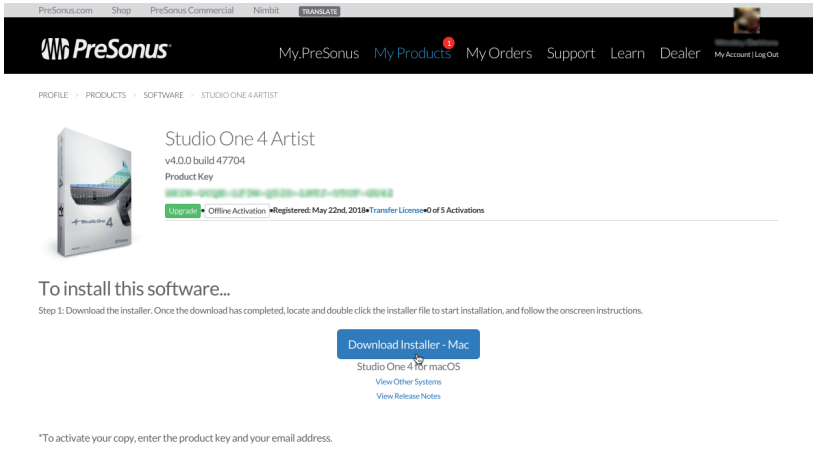The width and height of the screenshot is (815, 450).
Task: Open My.PreSonus menu item
Action: click(319, 53)
